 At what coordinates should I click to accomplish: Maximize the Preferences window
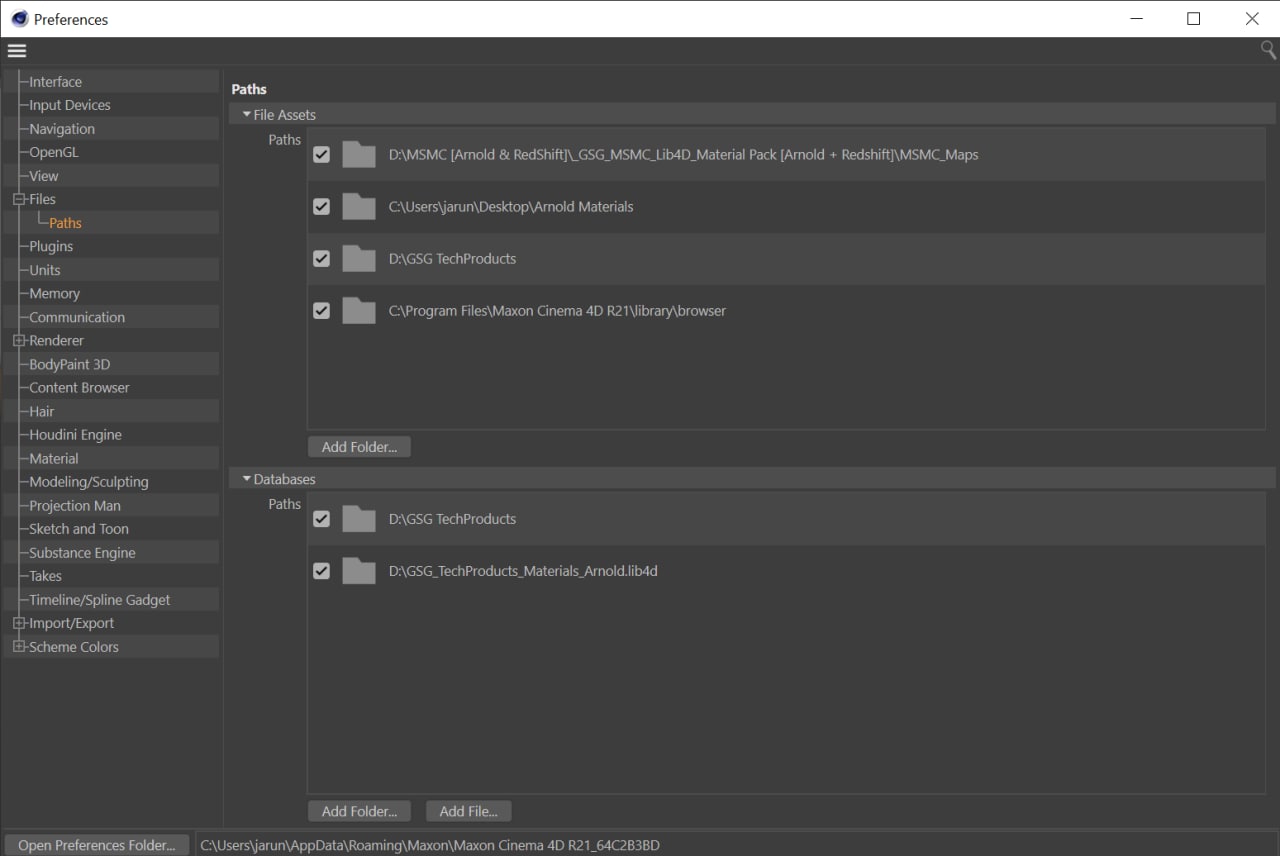(1193, 19)
